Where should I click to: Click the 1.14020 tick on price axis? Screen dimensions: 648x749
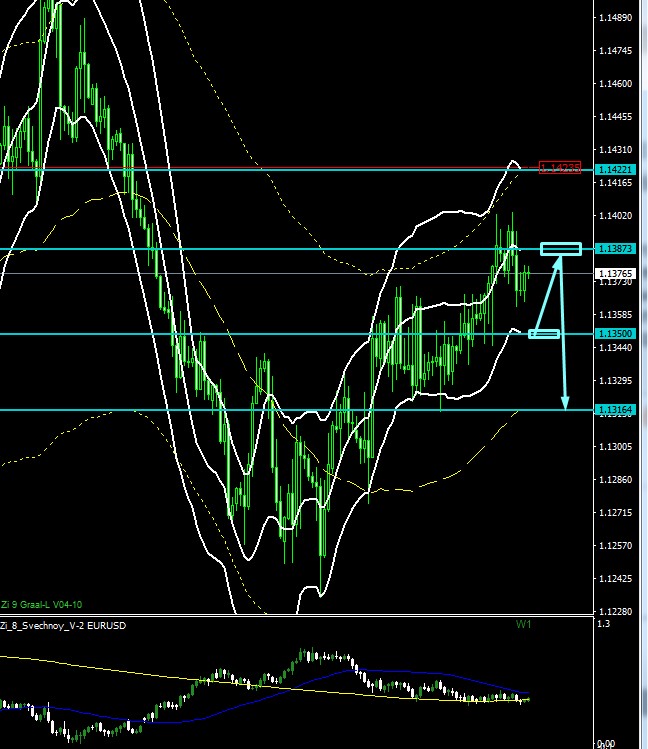pyautogui.click(x=615, y=215)
